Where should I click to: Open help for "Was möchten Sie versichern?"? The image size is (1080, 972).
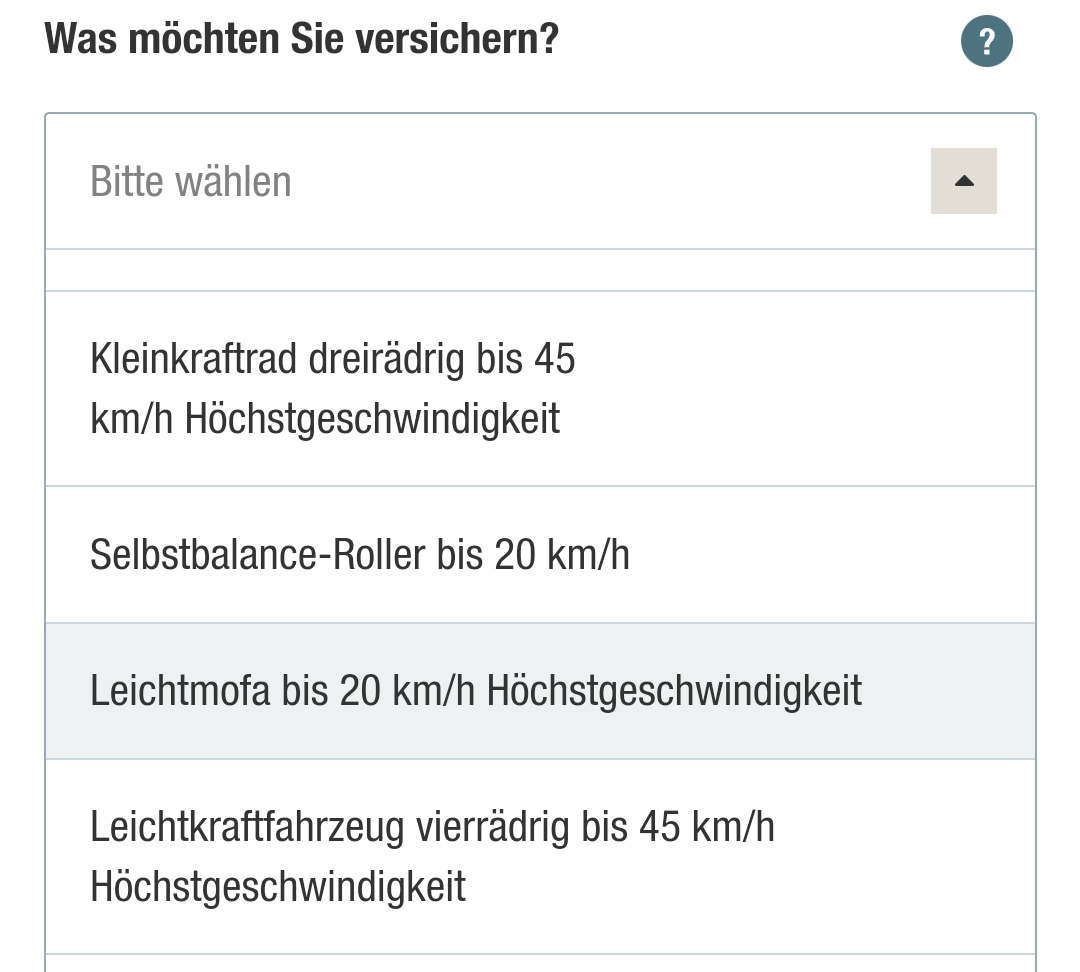pyautogui.click(x=986, y=42)
